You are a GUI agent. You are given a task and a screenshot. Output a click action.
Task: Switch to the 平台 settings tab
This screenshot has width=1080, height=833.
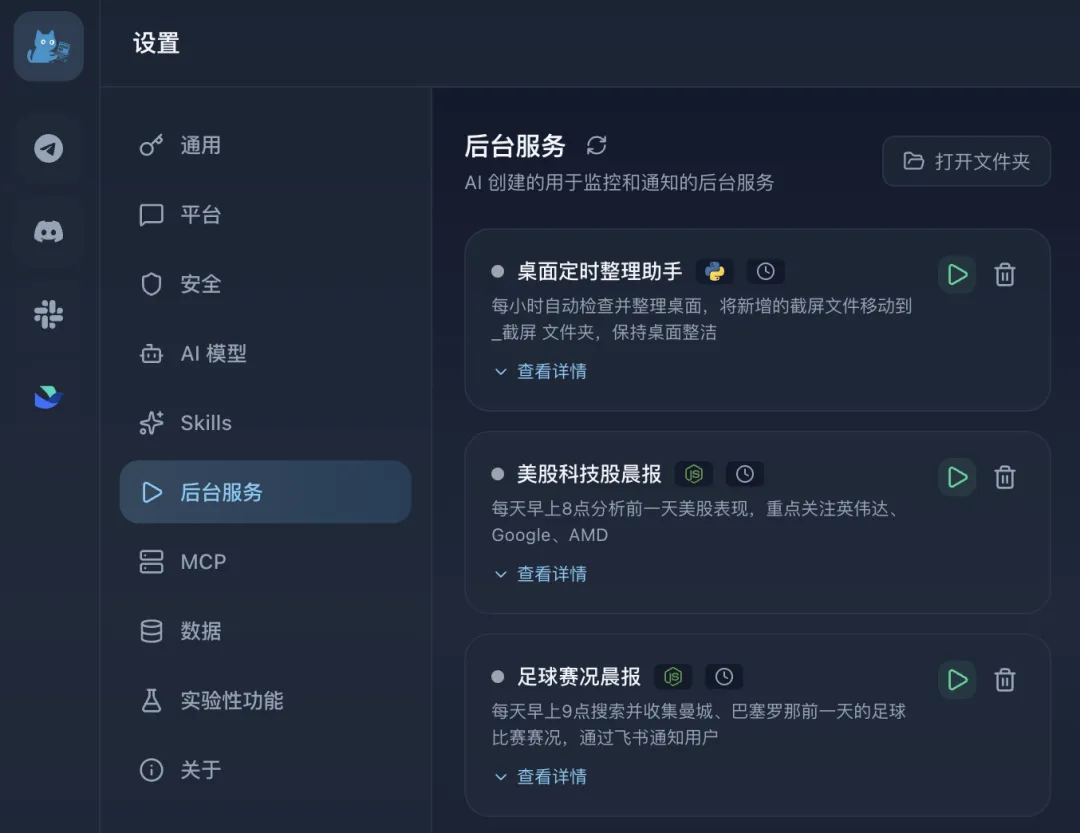[200, 214]
